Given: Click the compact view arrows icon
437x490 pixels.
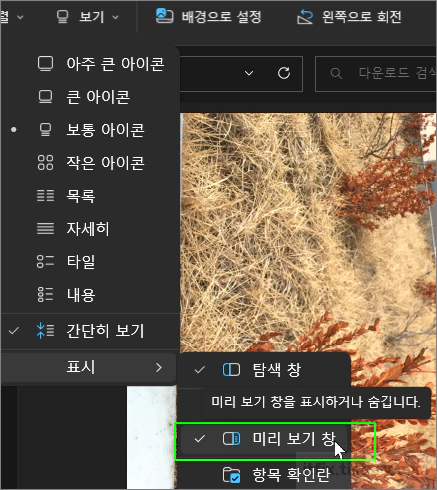Looking at the screenshot, I should coord(45,331).
